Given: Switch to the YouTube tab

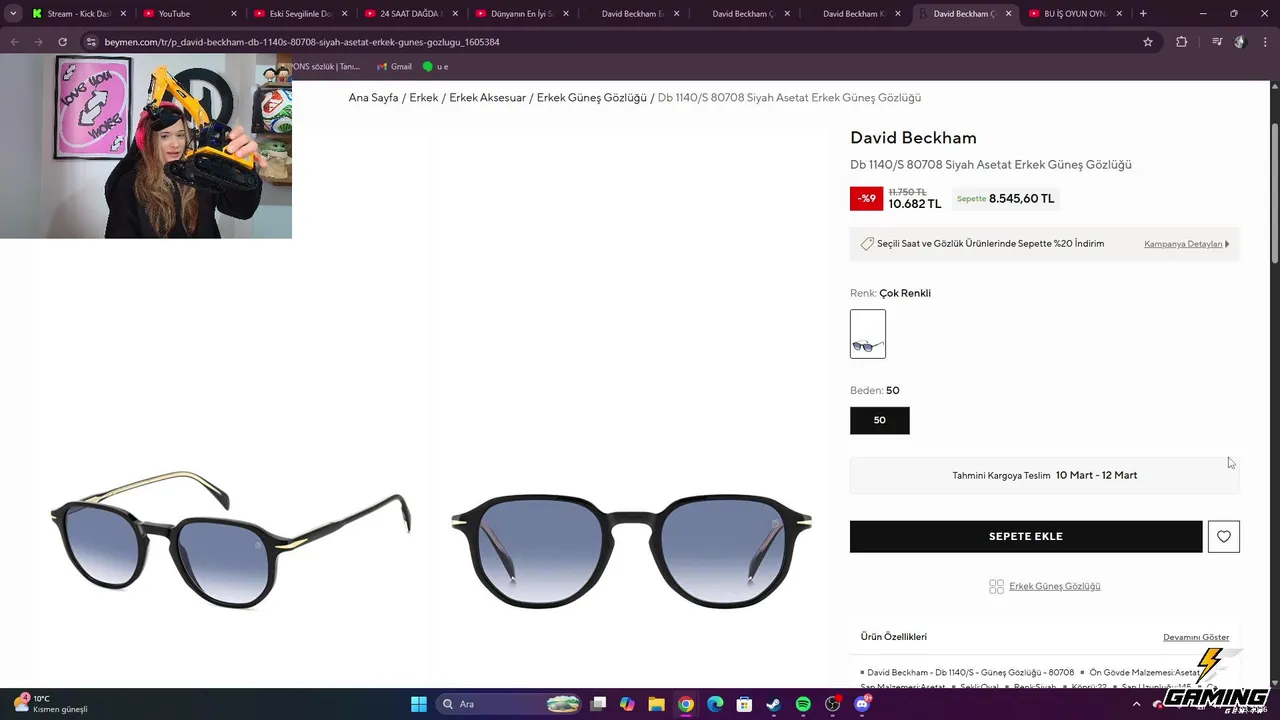Looking at the screenshot, I should tap(188, 14).
